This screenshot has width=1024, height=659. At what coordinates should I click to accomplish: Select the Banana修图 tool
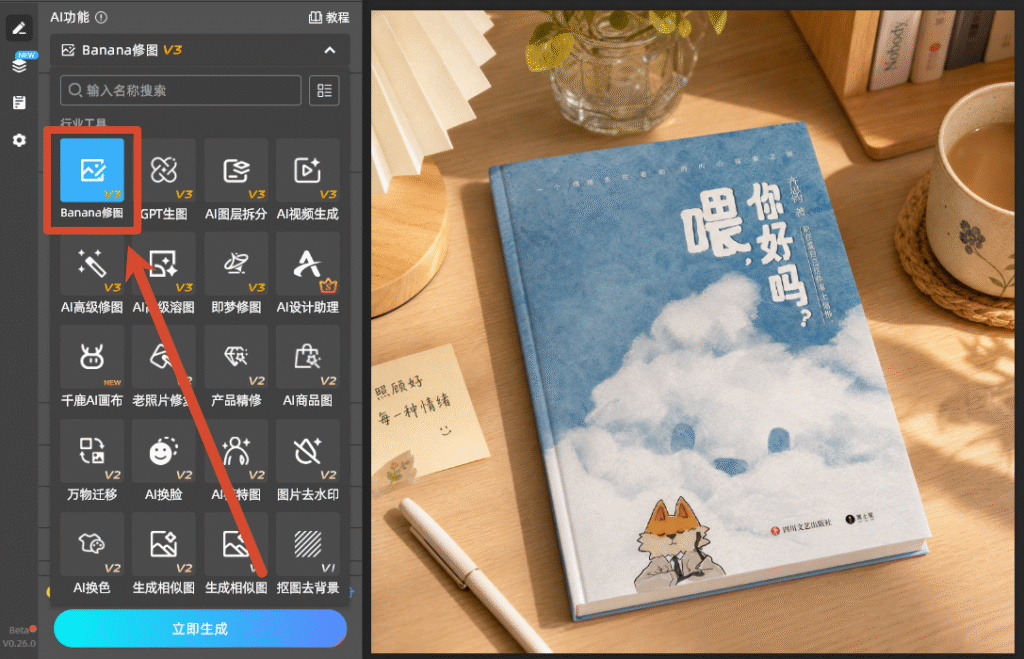91,179
